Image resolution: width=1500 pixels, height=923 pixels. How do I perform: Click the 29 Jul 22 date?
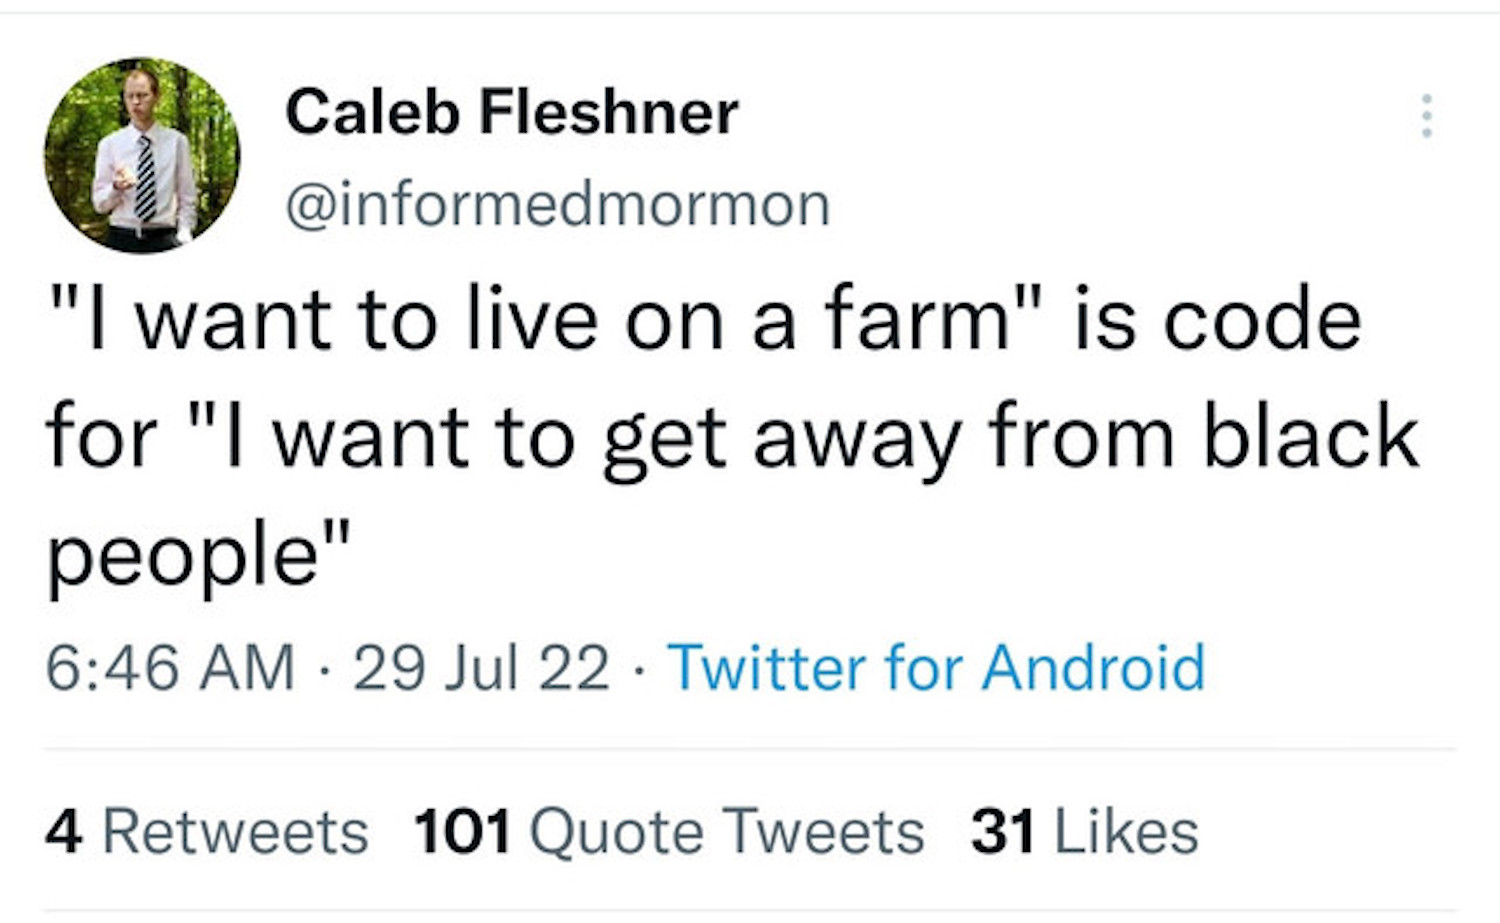pyautogui.click(x=480, y=667)
